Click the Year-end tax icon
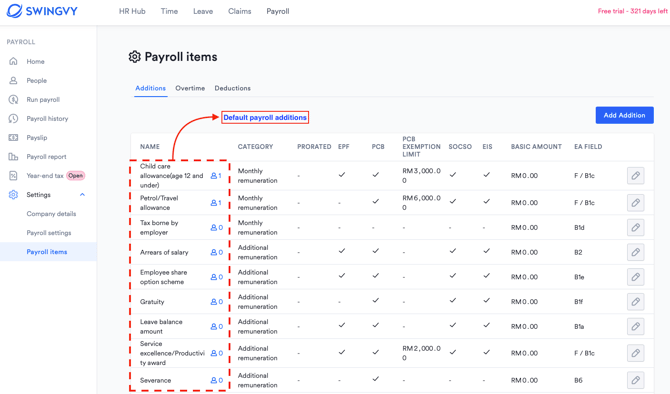Viewport: 670px width, 394px height. (13, 176)
